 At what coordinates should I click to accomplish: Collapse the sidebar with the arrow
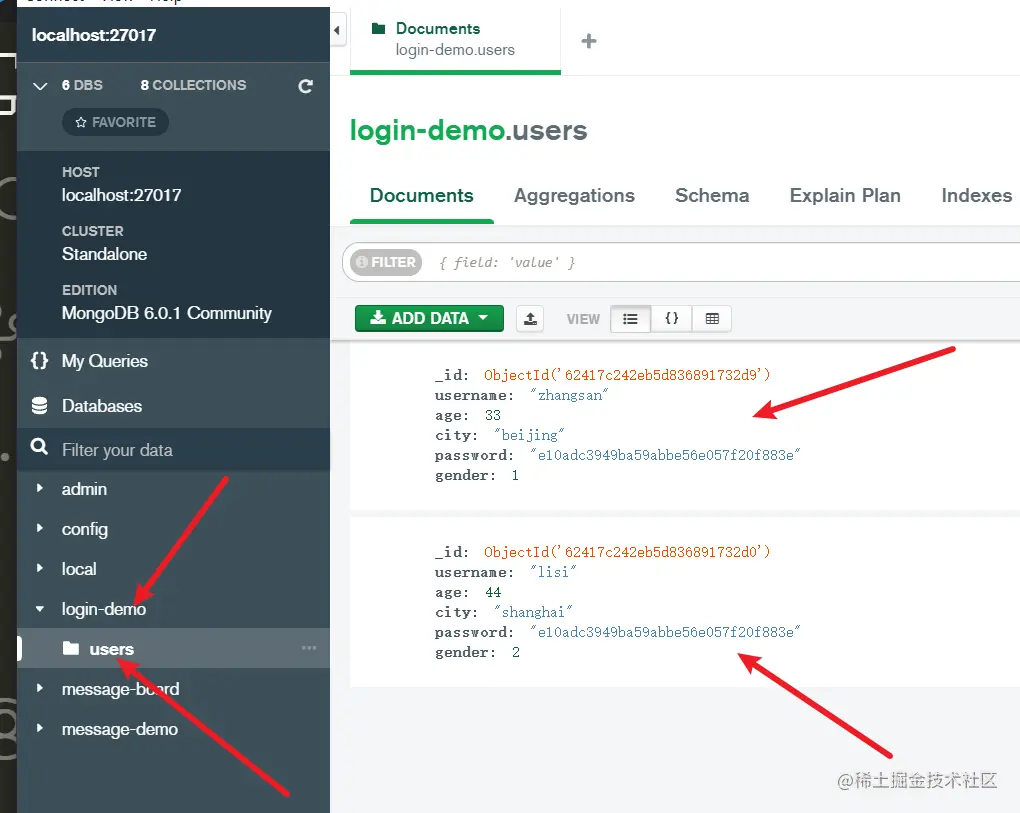tap(337, 30)
